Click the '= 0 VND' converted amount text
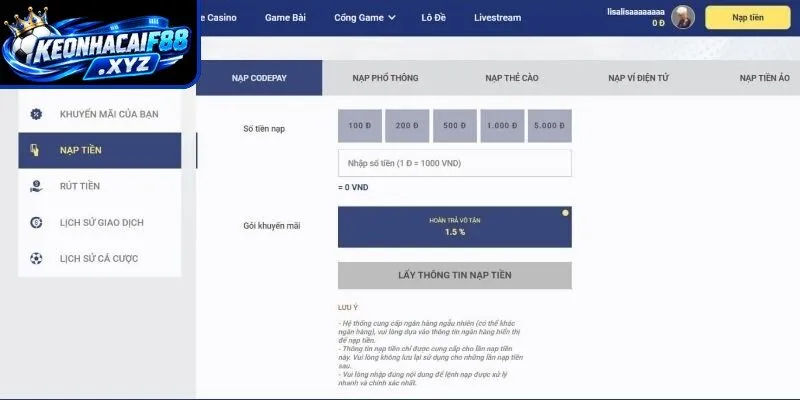800x400 pixels. 353,188
